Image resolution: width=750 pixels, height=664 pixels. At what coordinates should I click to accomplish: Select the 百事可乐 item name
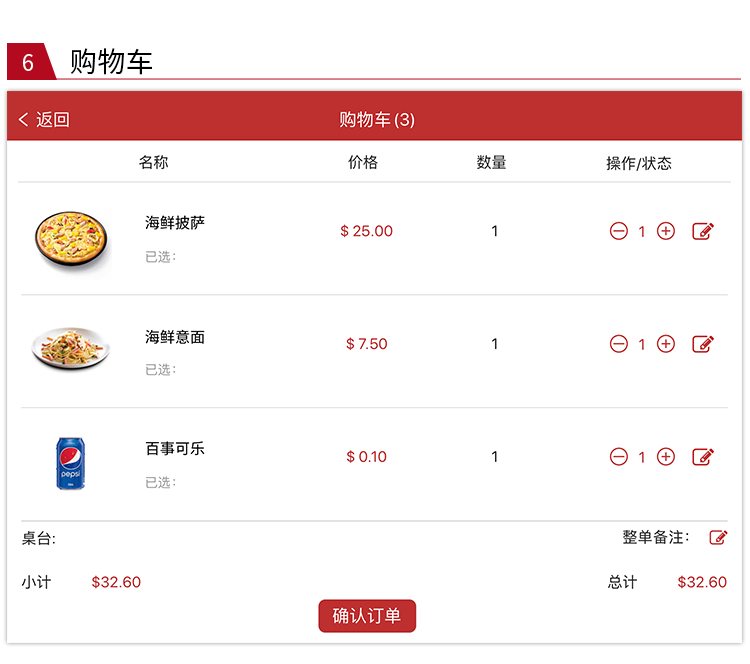pos(175,448)
